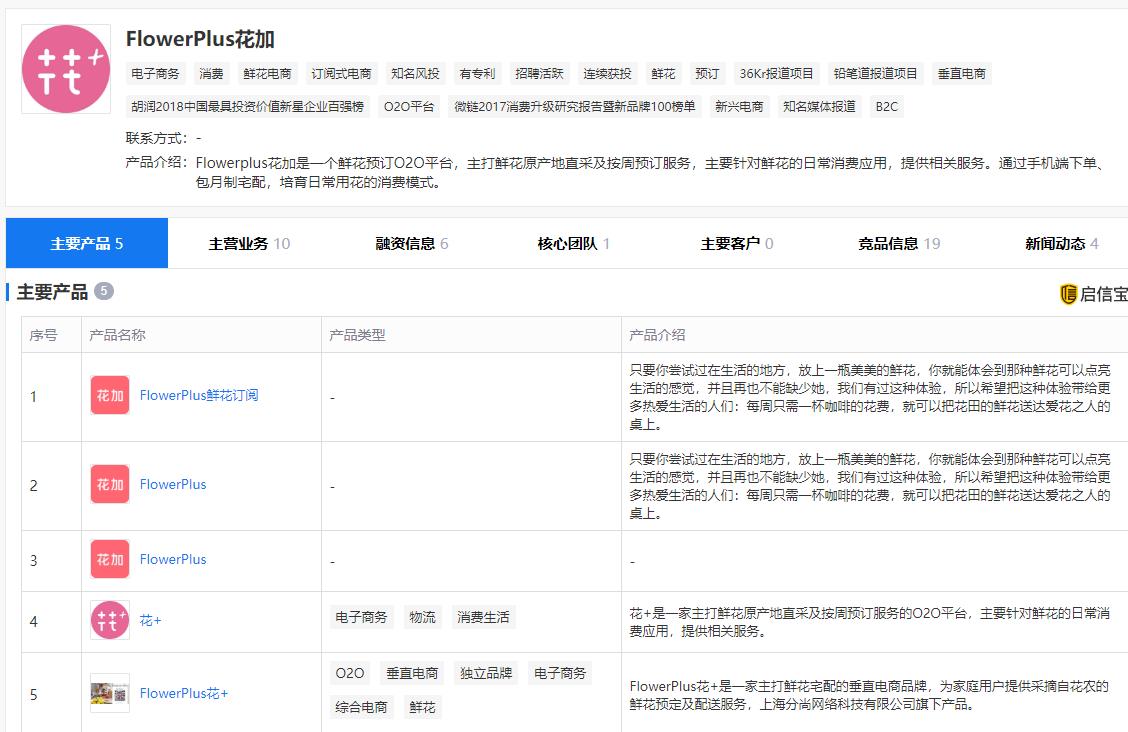Click the 招聘活跃 tag
The height and width of the screenshot is (732, 1128).
539,73
